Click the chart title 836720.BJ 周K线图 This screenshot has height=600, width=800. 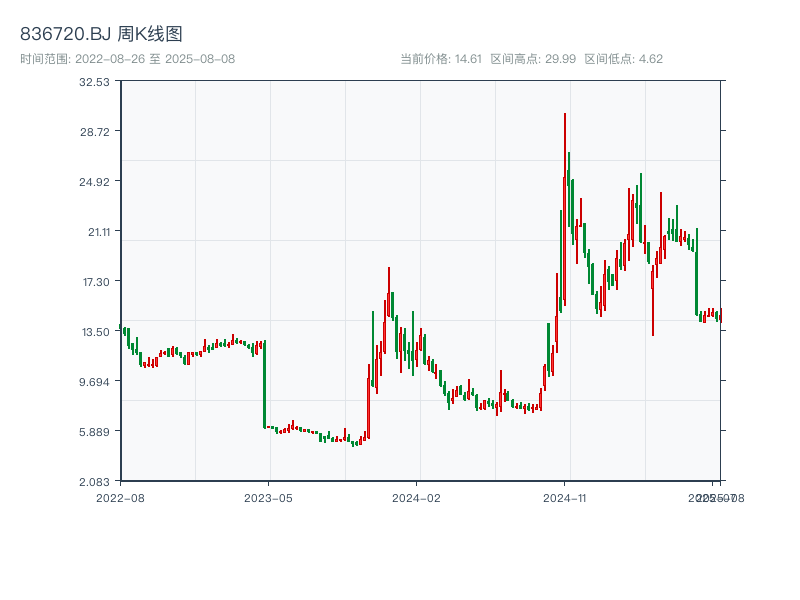(101, 34)
